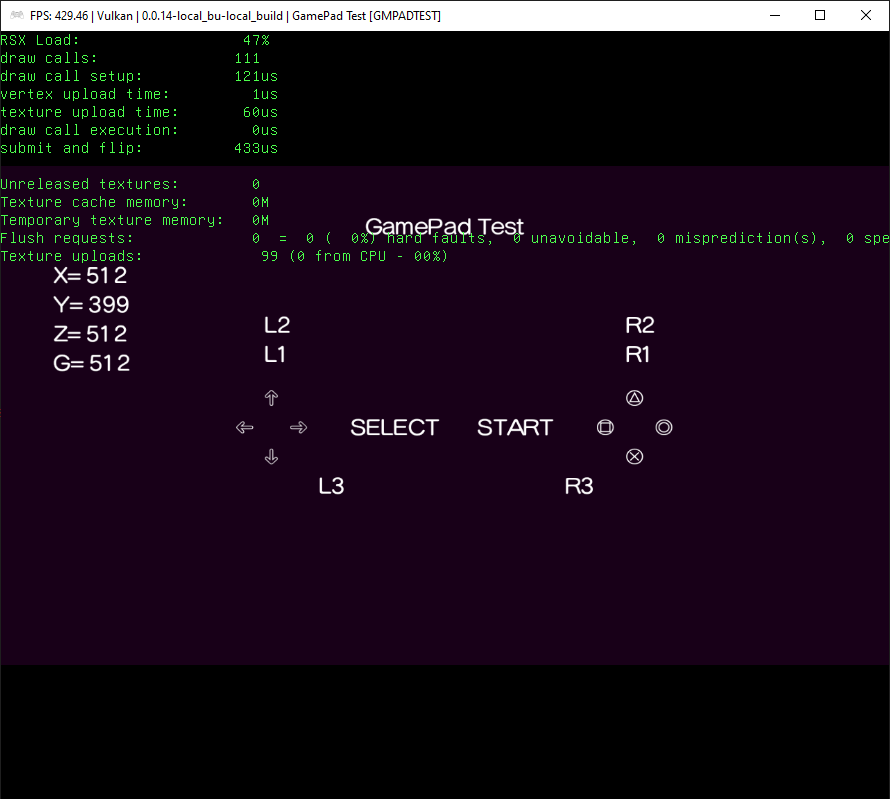Click the D-pad right arrow
Screen dimensions: 890x799
tap(298, 427)
